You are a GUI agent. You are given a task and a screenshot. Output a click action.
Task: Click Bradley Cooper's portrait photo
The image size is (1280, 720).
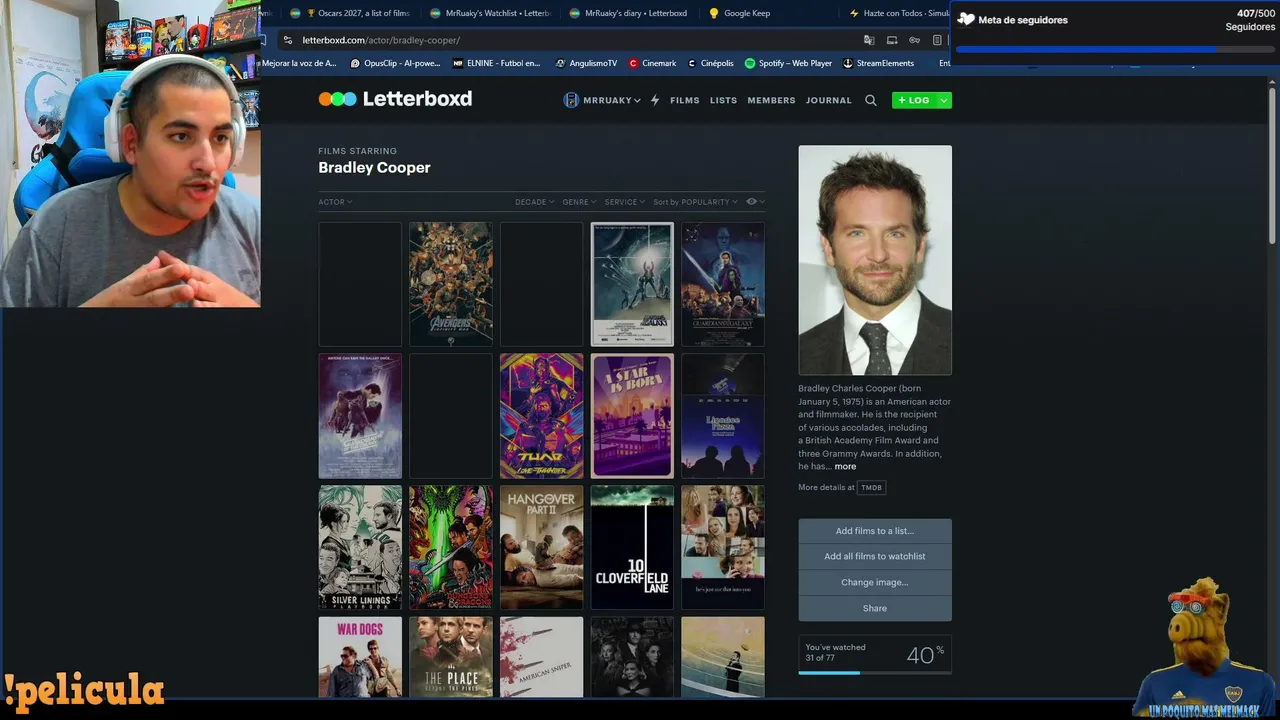pos(875,260)
